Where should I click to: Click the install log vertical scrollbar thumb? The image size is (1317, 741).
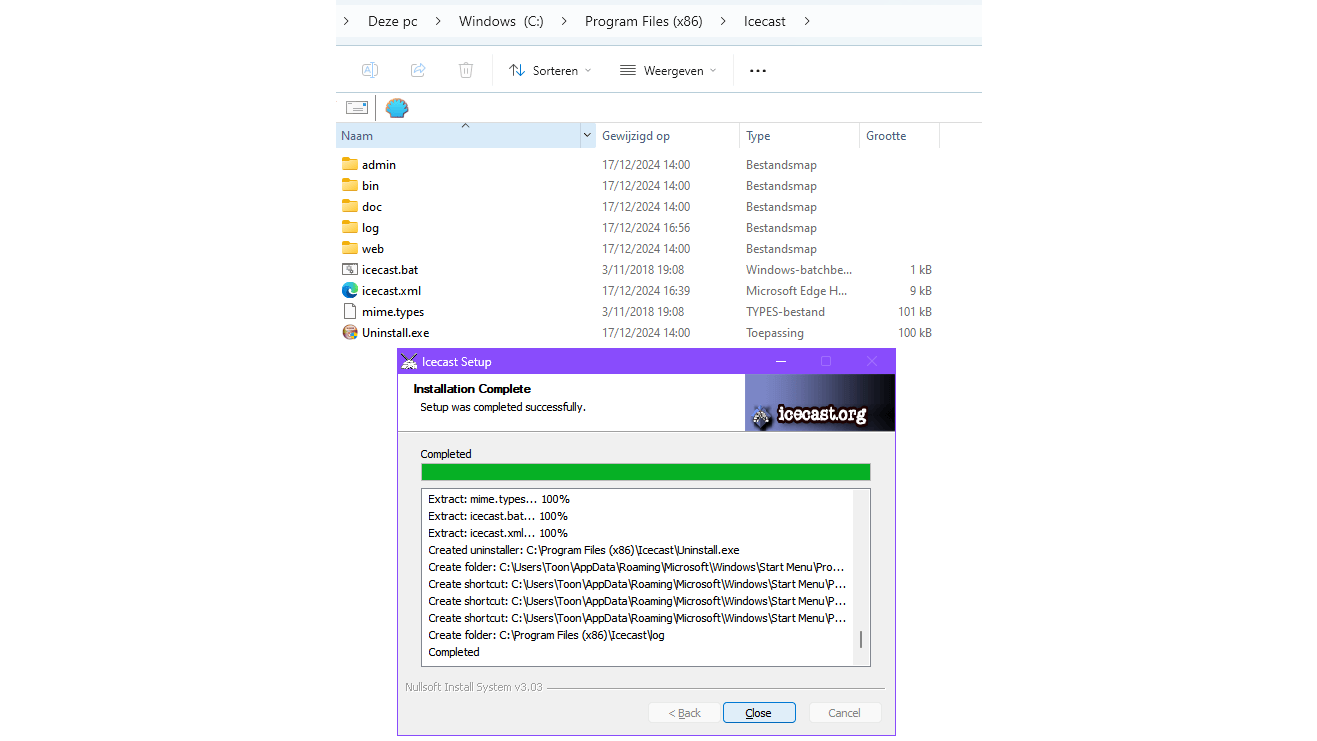click(861, 640)
